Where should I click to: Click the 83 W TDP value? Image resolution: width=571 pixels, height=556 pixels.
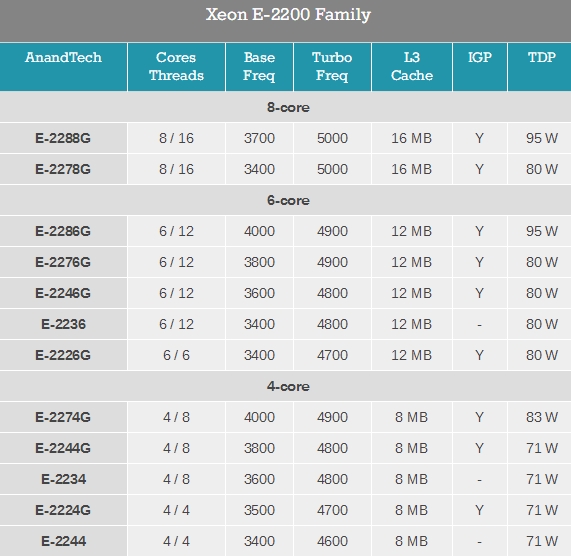[x=542, y=417]
